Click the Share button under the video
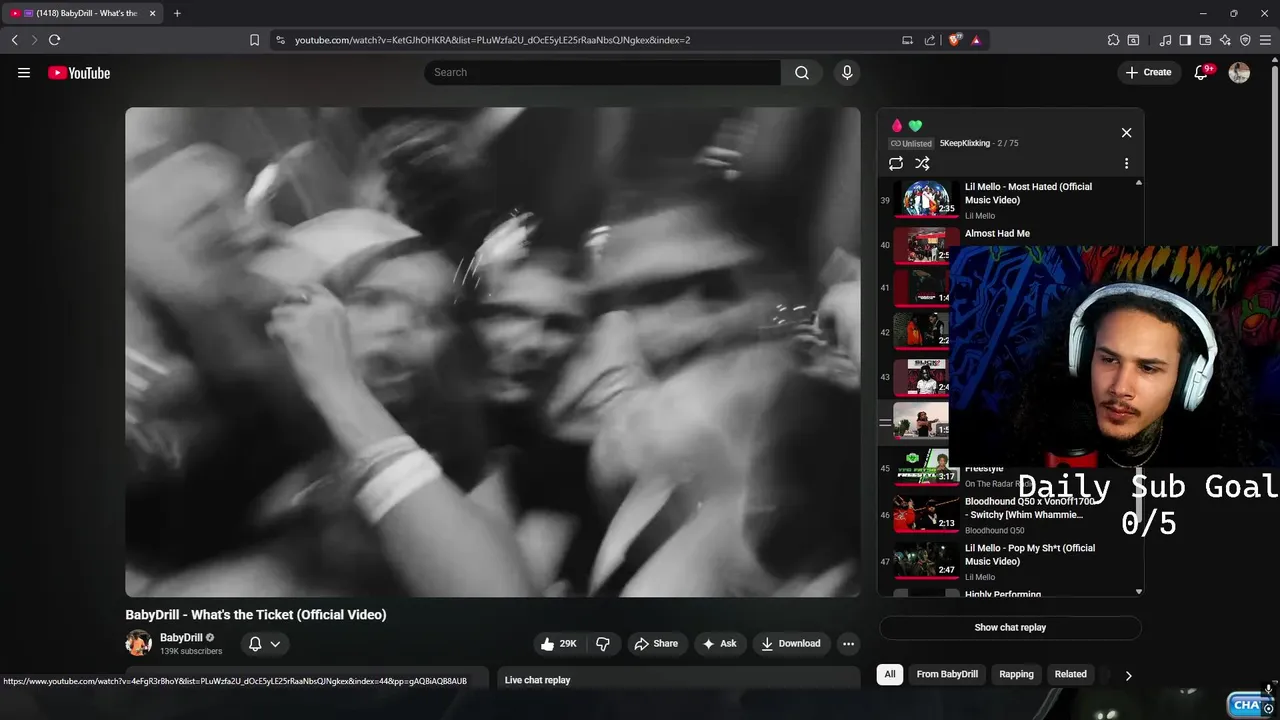The height and width of the screenshot is (720, 1280). coord(656,644)
